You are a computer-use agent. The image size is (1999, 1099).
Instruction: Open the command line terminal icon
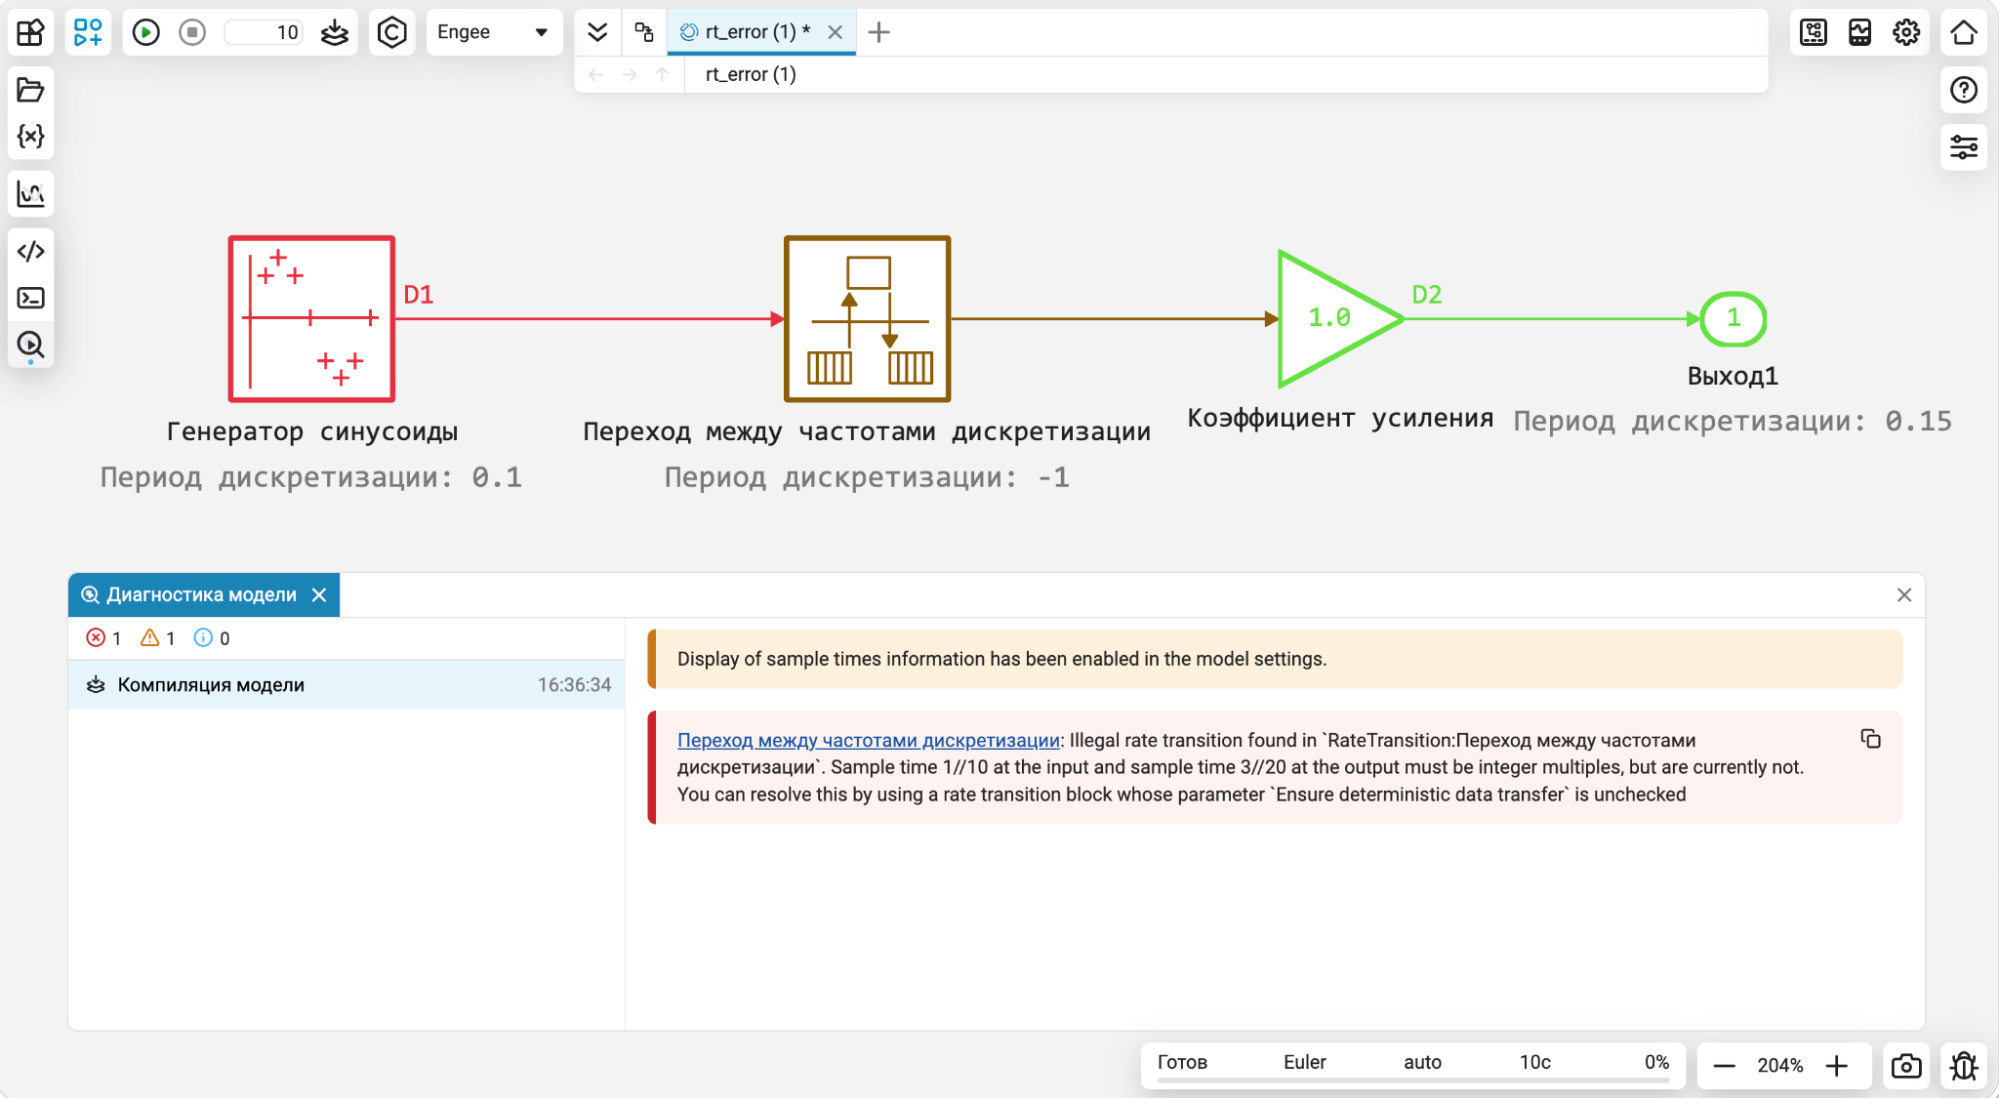[x=31, y=298]
